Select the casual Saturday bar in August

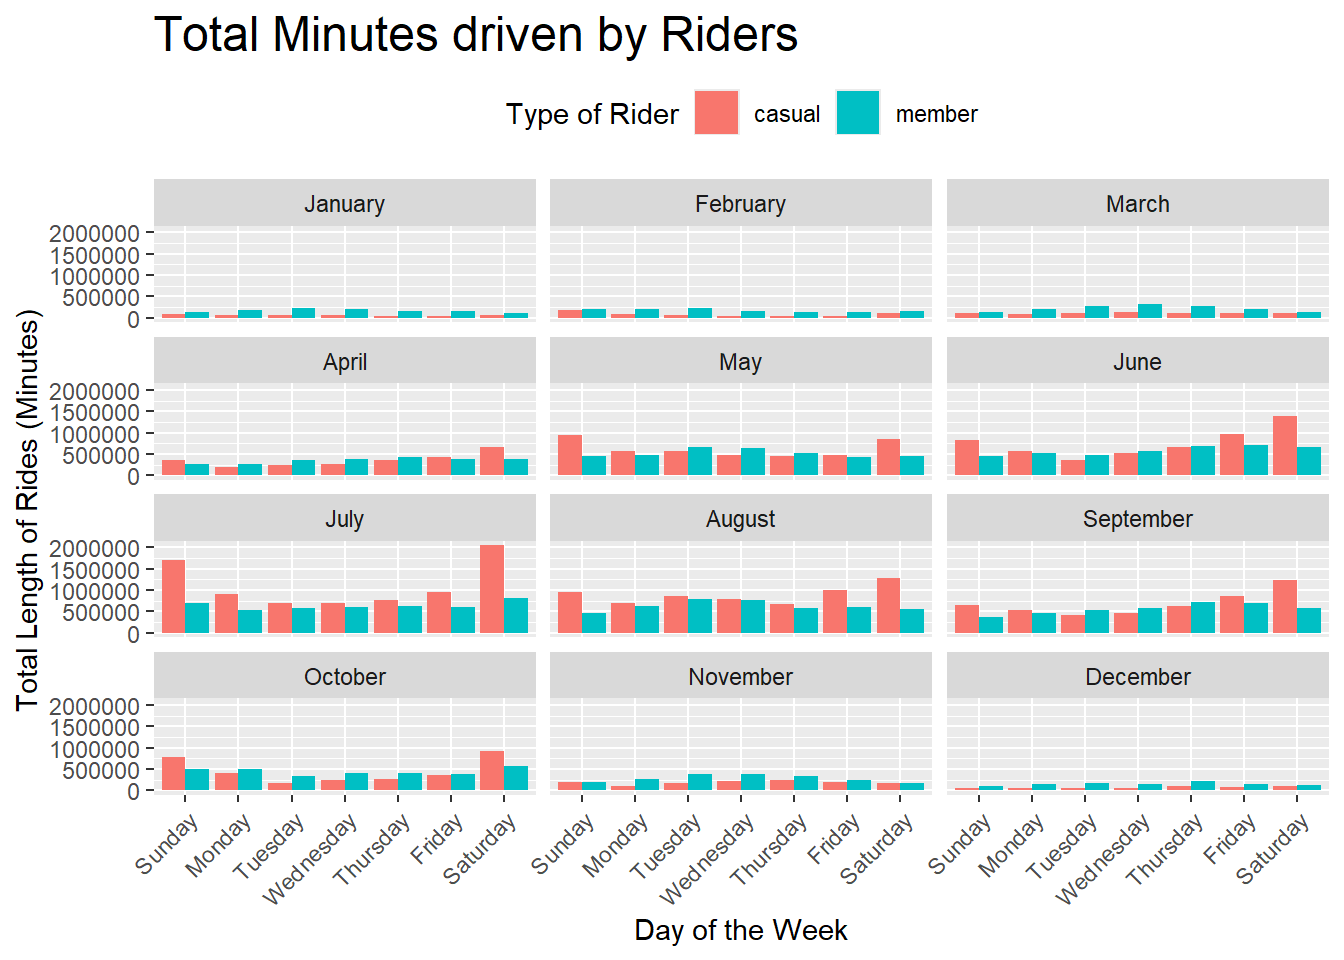click(x=888, y=605)
